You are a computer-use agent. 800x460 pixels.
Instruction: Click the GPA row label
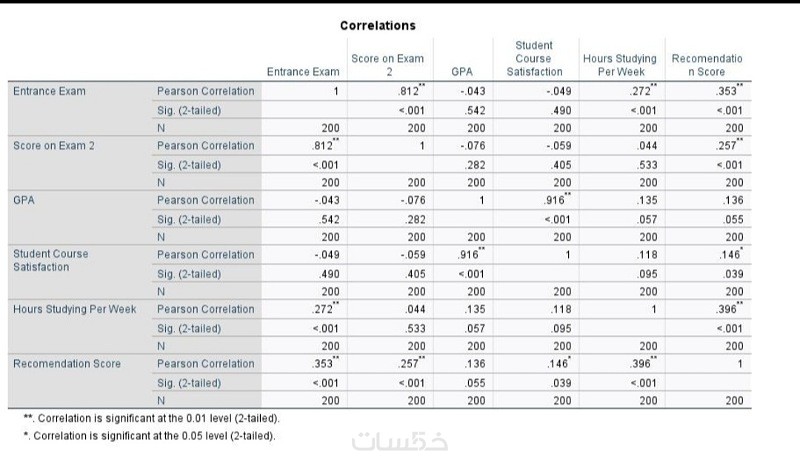pos(23,200)
